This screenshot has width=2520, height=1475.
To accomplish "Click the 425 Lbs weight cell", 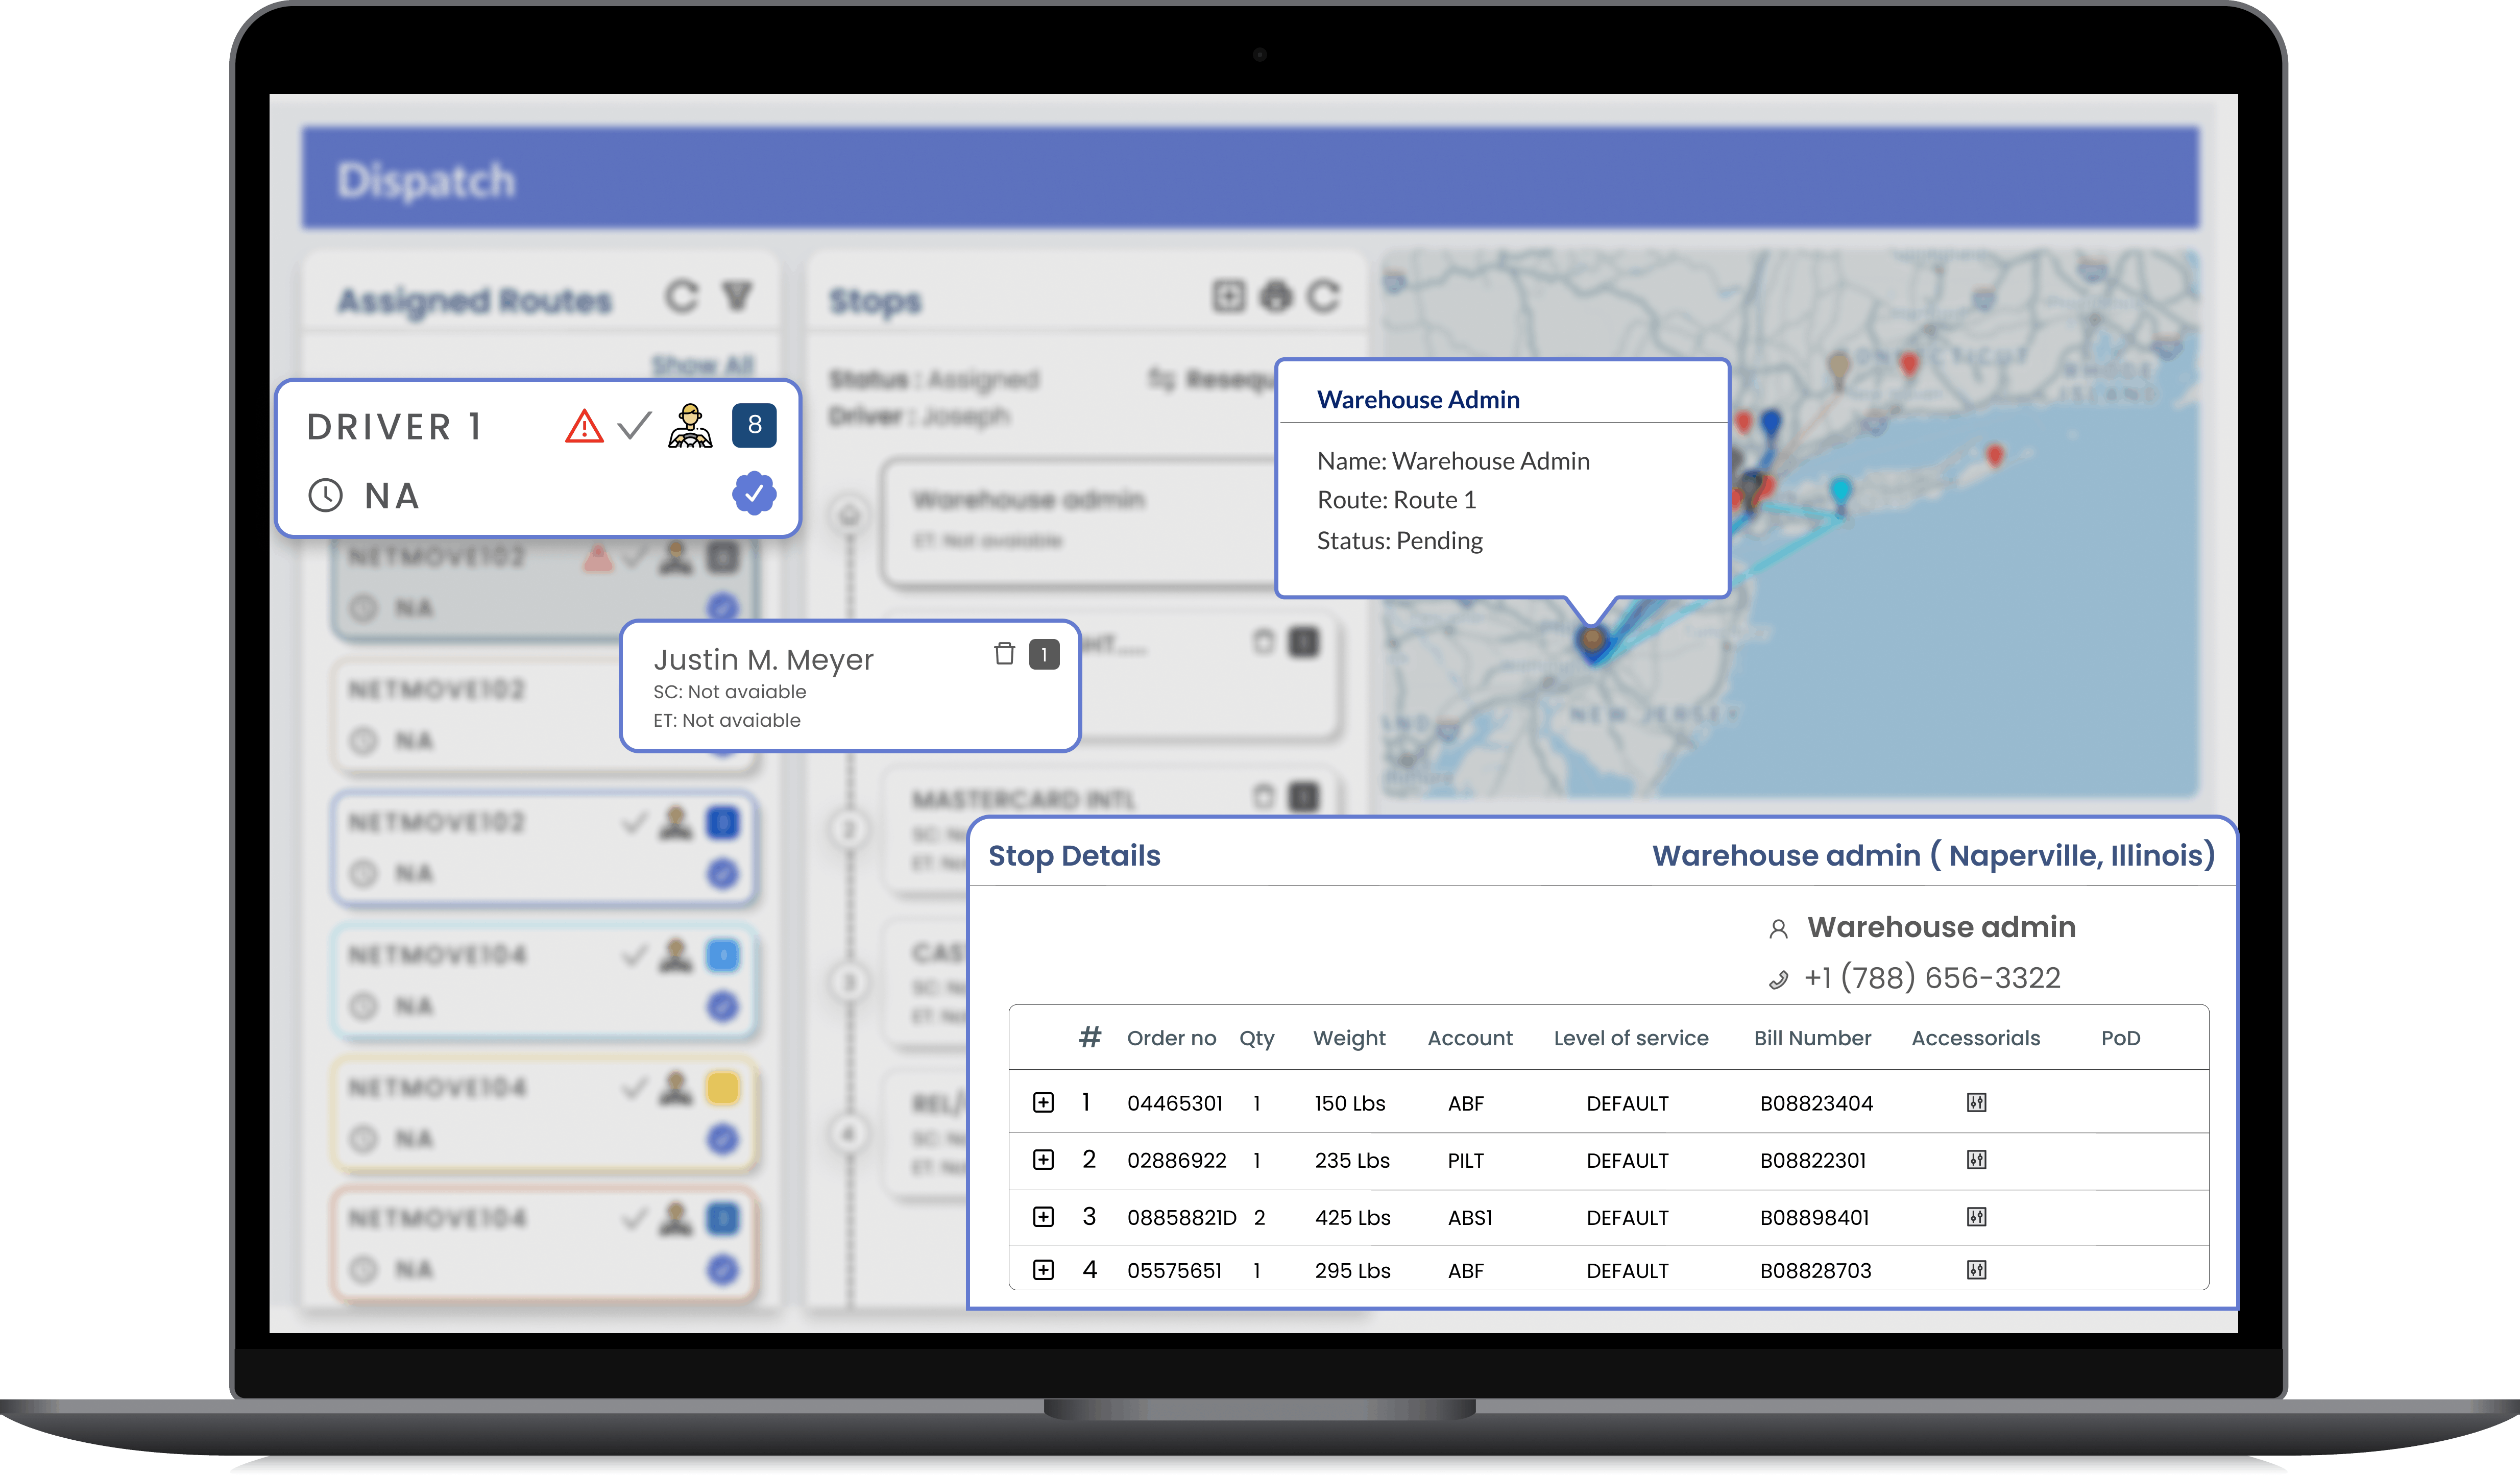I will coord(1352,1217).
